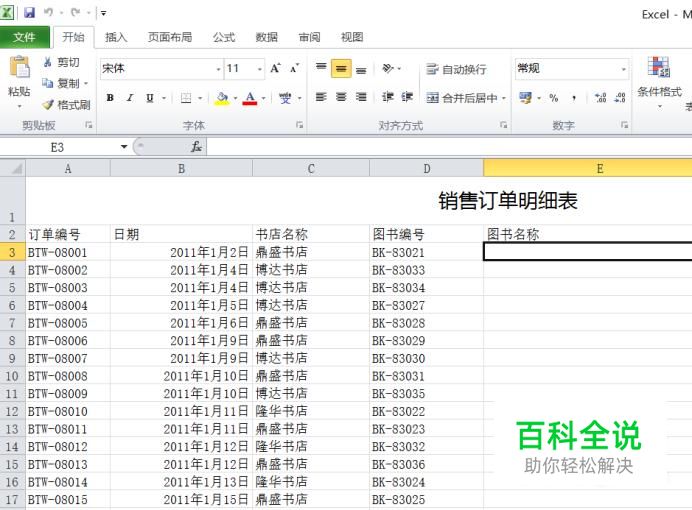Switch to the Page Layout (页面布局) tab

coord(170,37)
